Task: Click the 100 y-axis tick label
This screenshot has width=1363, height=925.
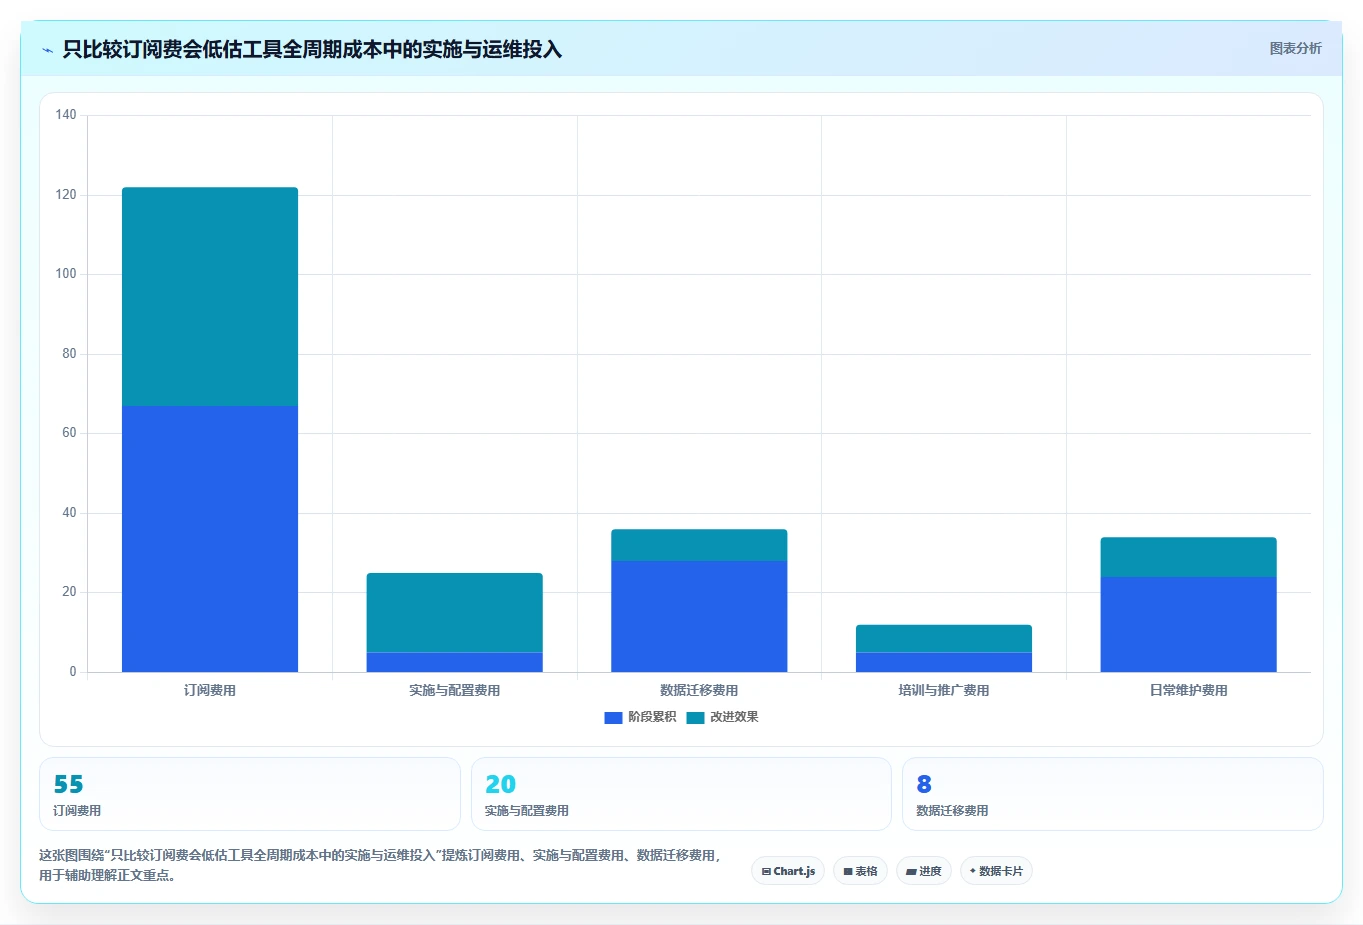Action: 66,274
